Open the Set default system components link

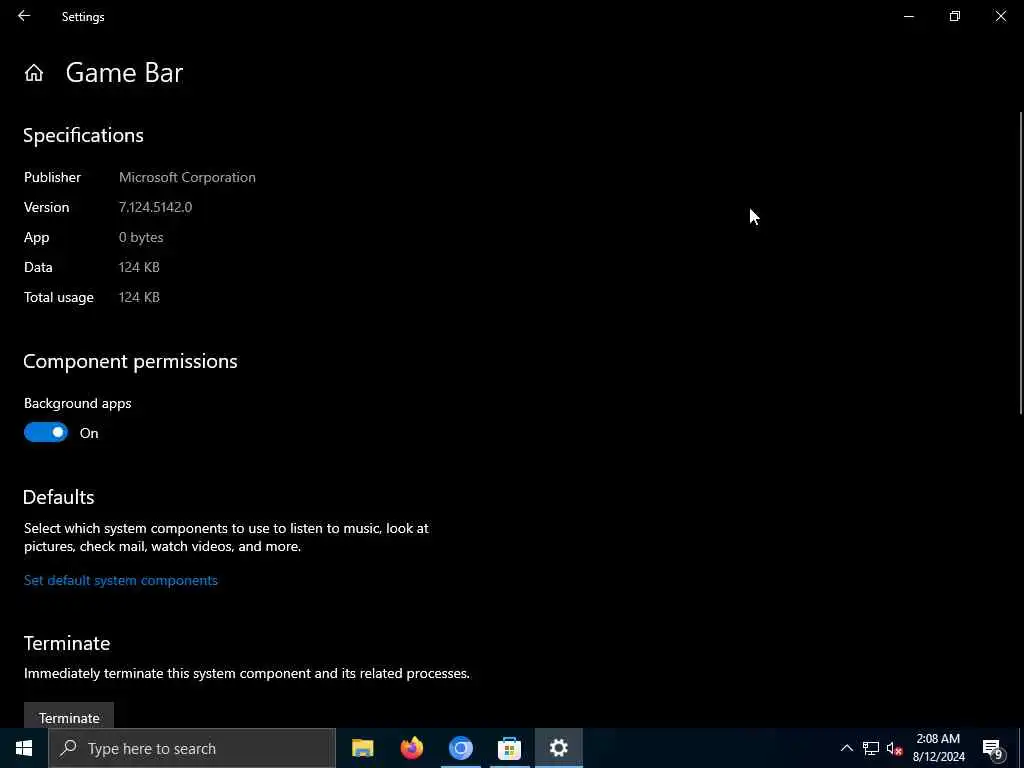(x=121, y=580)
